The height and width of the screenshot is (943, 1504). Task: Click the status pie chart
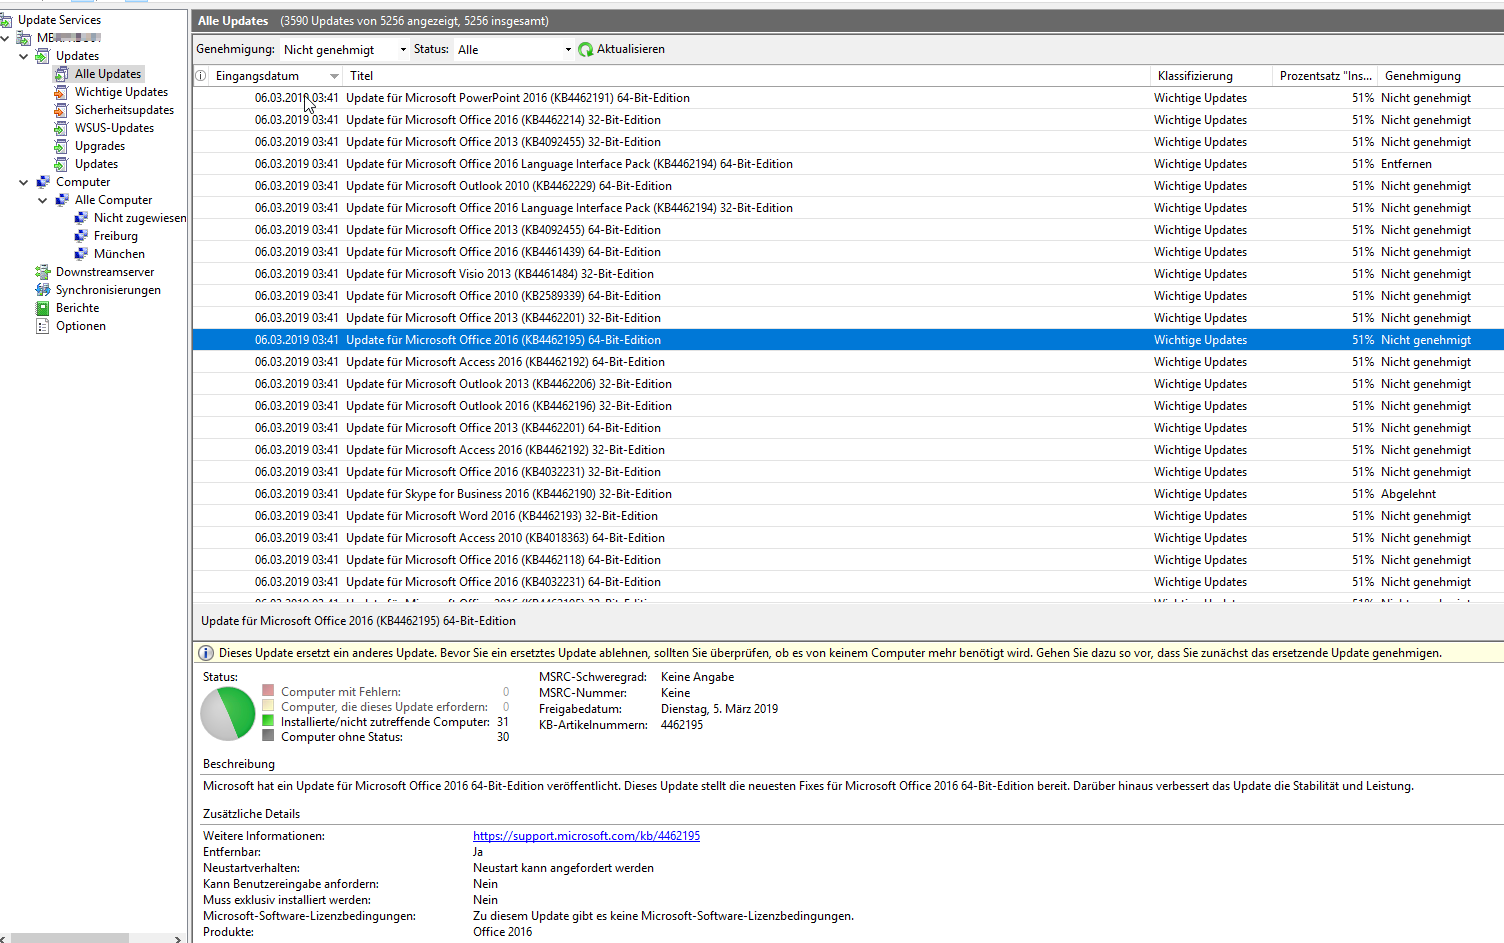[228, 713]
